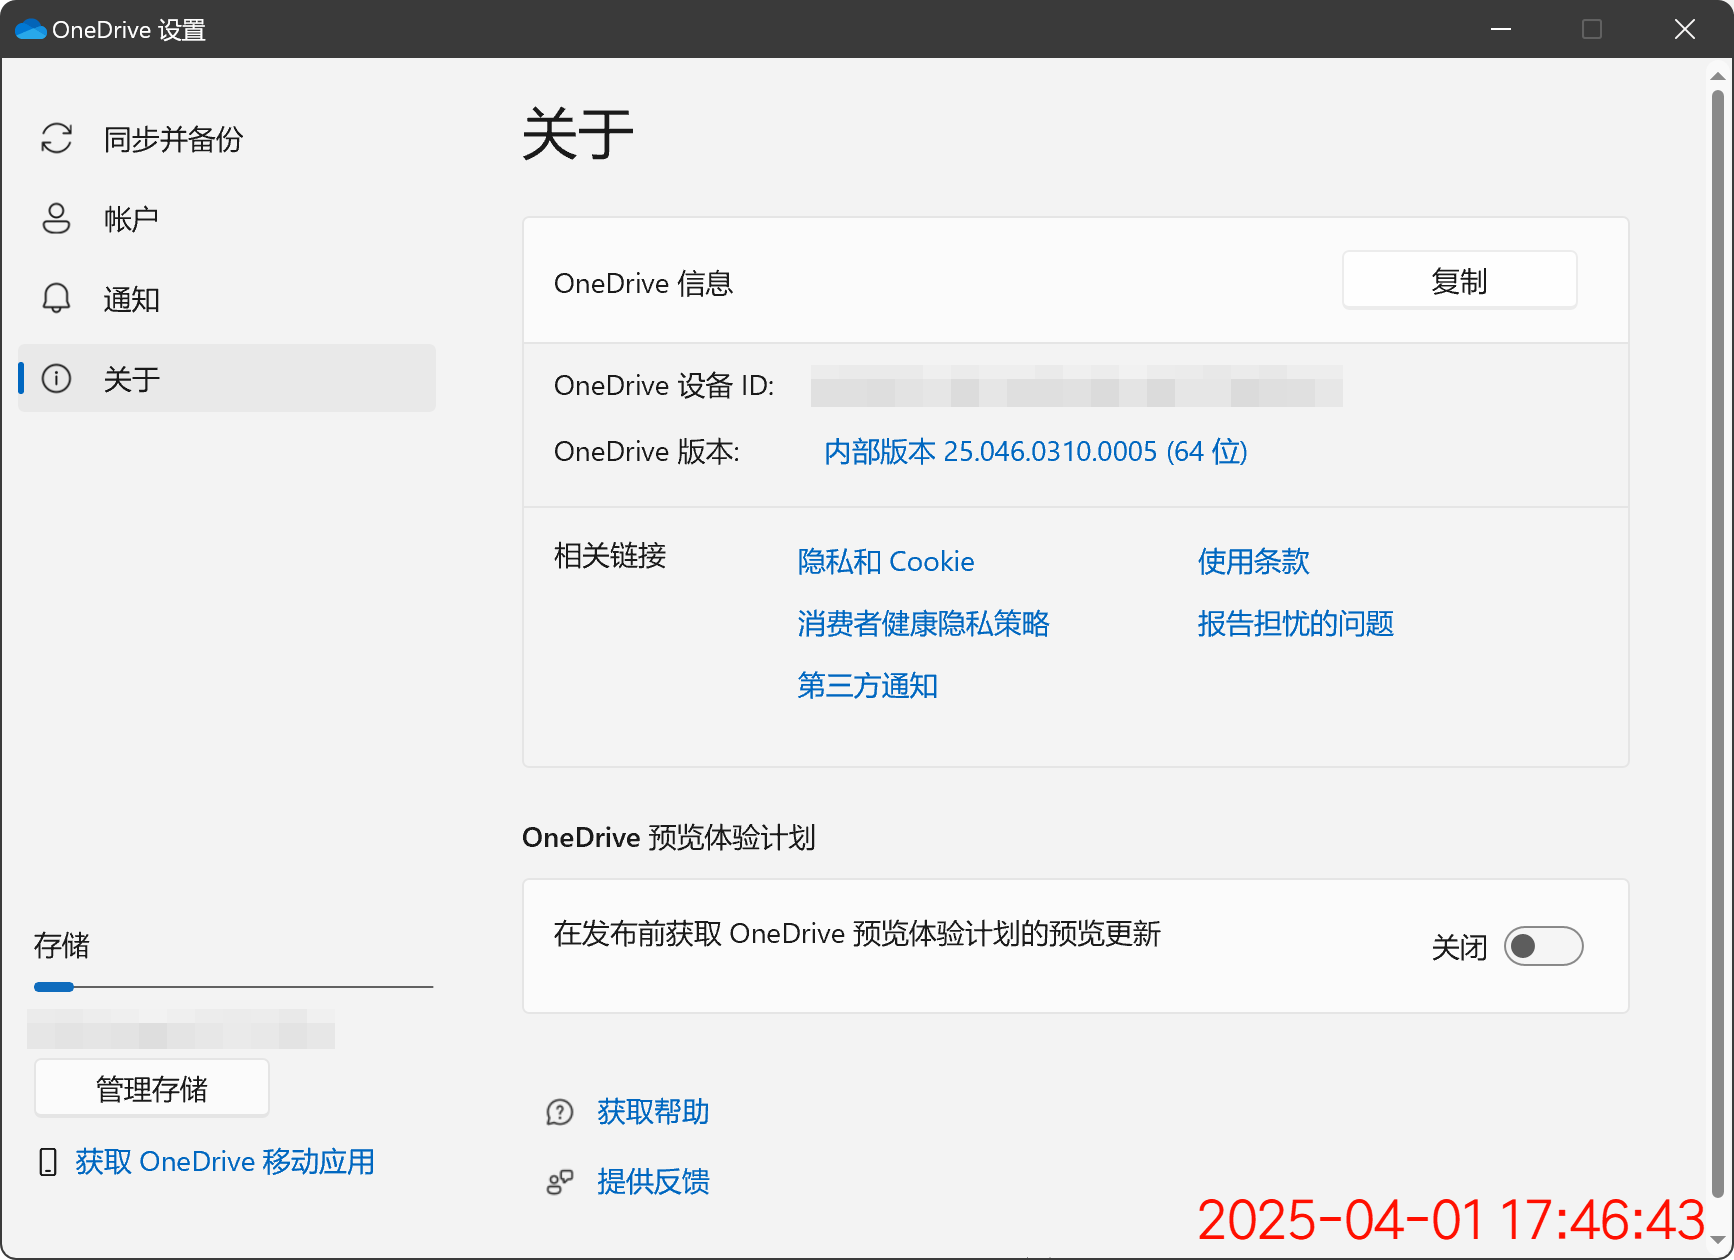Click the feedback people icon
This screenshot has width=1734, height=1260.
pyautogui.click(x=560, y=1182)
